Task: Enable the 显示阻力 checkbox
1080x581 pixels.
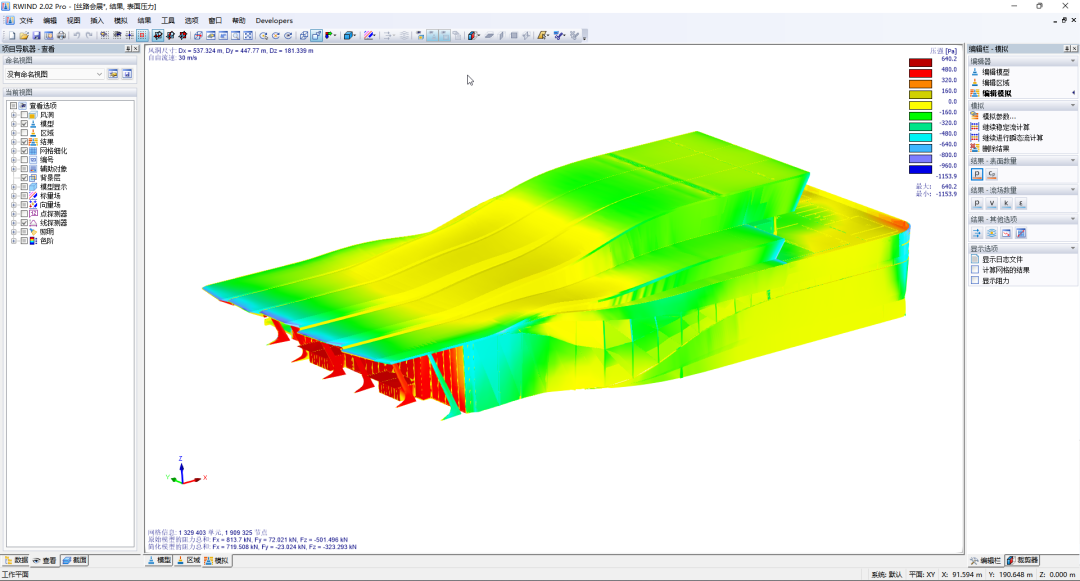Action: click(975, 281)
